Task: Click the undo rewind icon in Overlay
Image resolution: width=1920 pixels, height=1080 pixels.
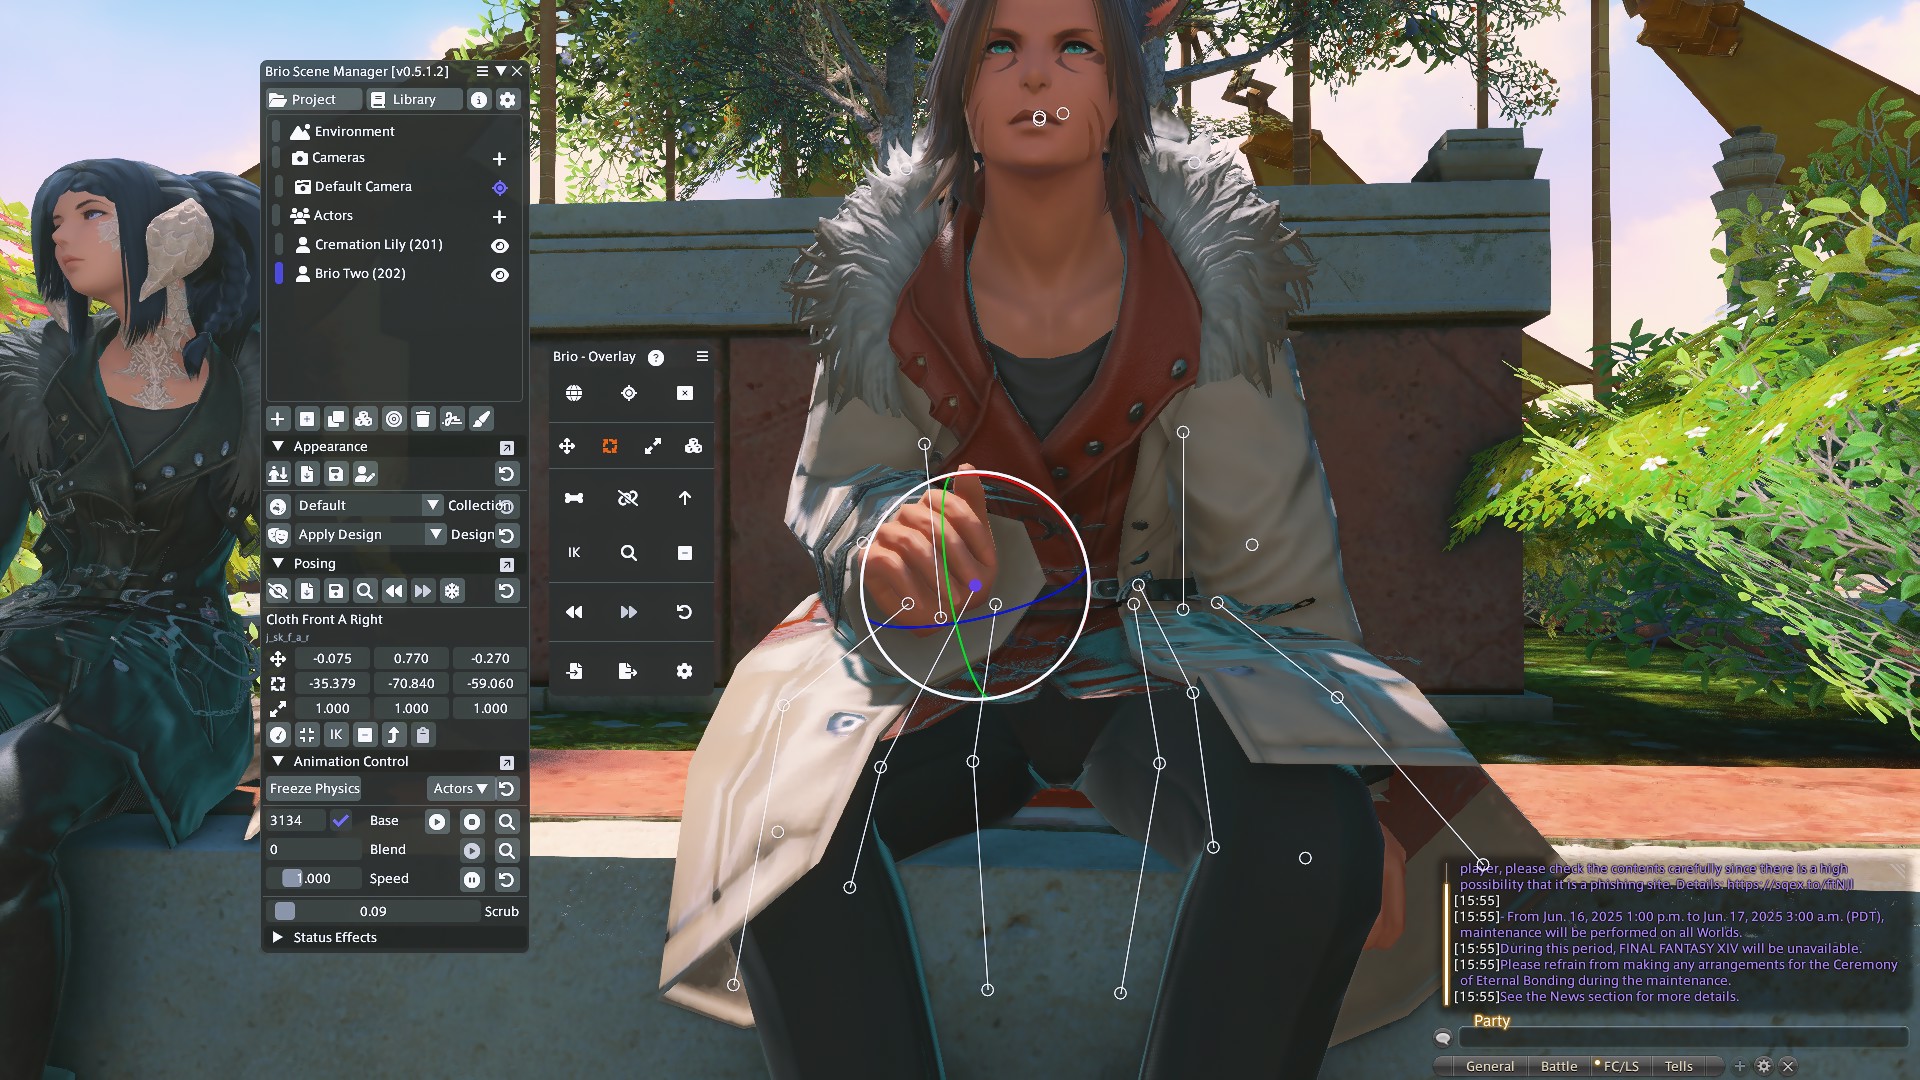Action: click(574, 612)
